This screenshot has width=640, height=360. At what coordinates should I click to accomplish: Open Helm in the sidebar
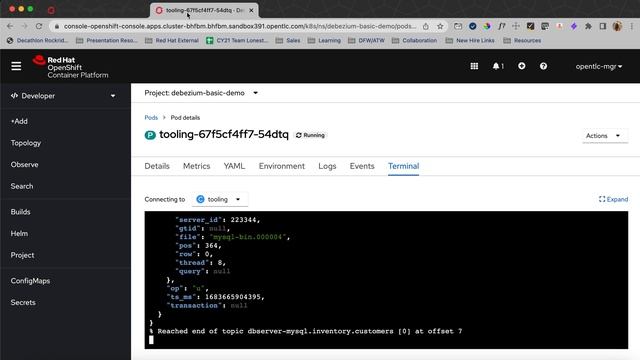point(19,233)
